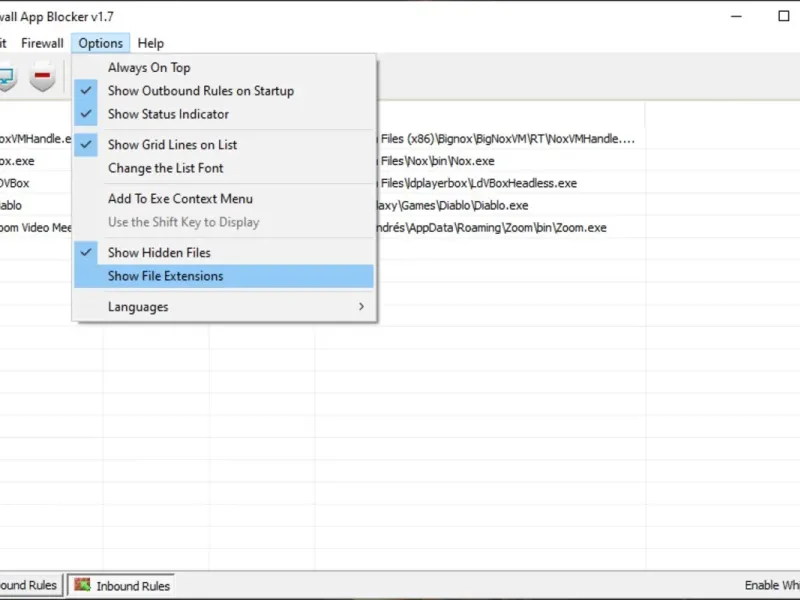Enable Always On Top
Screen dimensions: 800x600
coord(149,68)
